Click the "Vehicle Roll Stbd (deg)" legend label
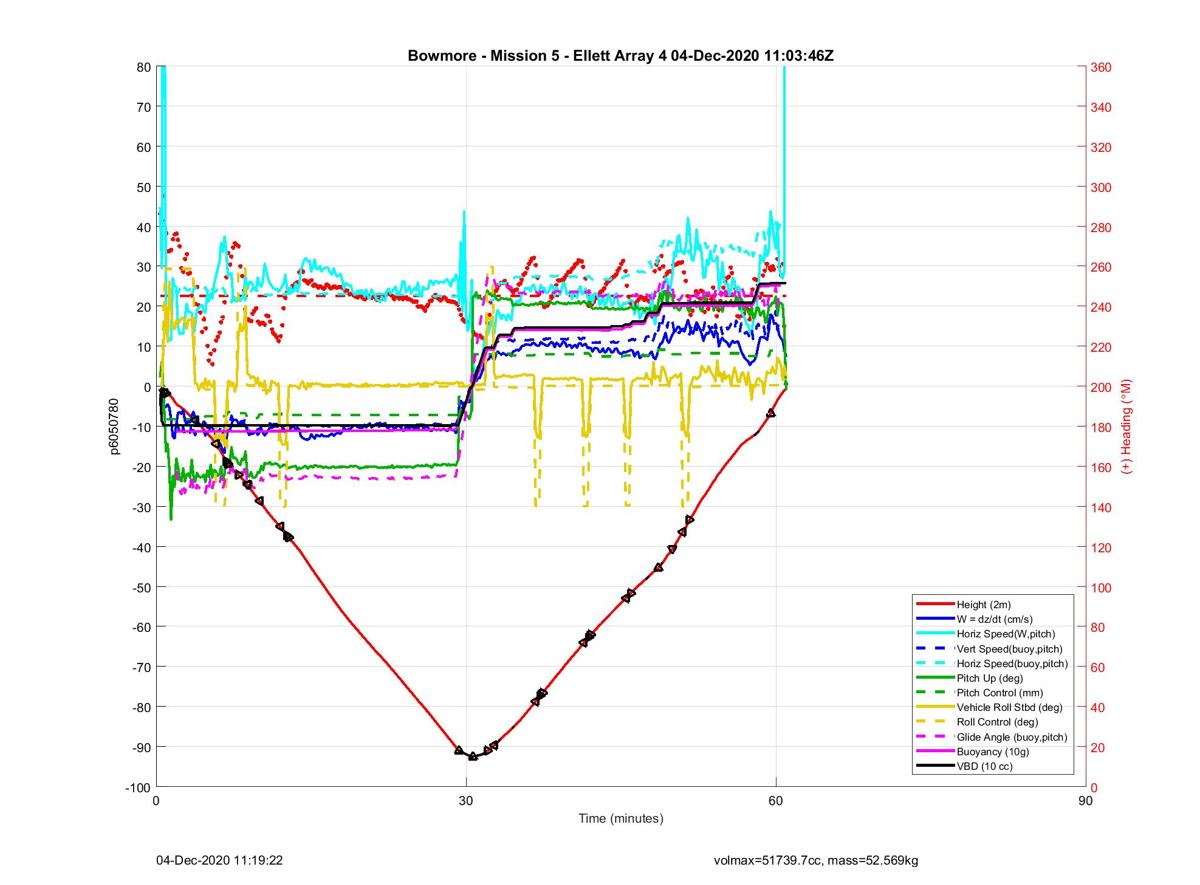The height and width of the screenshot is (885, 1200). pyautogui.click(x=1009, y=708)
